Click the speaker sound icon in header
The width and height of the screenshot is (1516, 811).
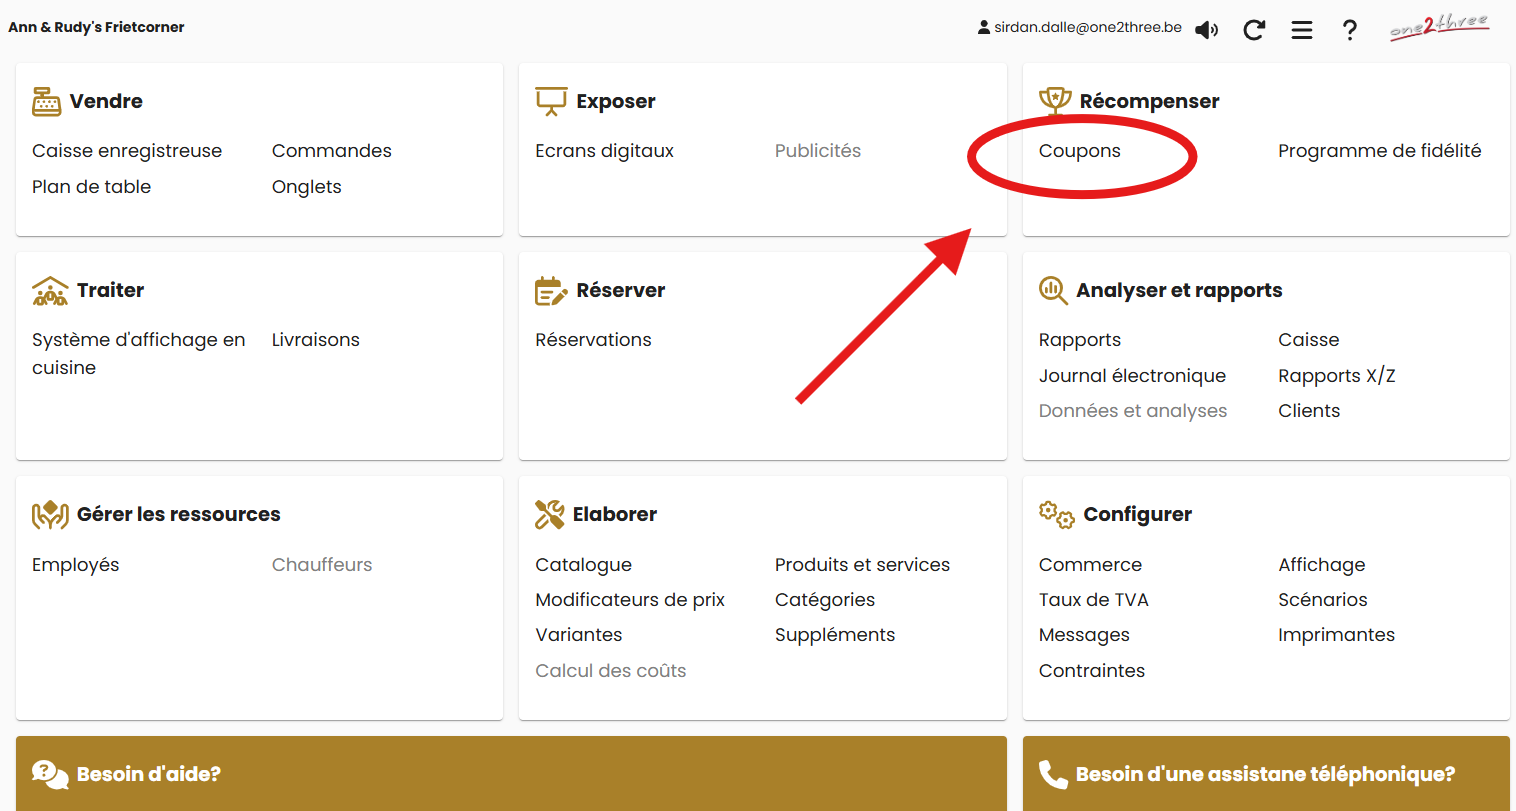1207,30
